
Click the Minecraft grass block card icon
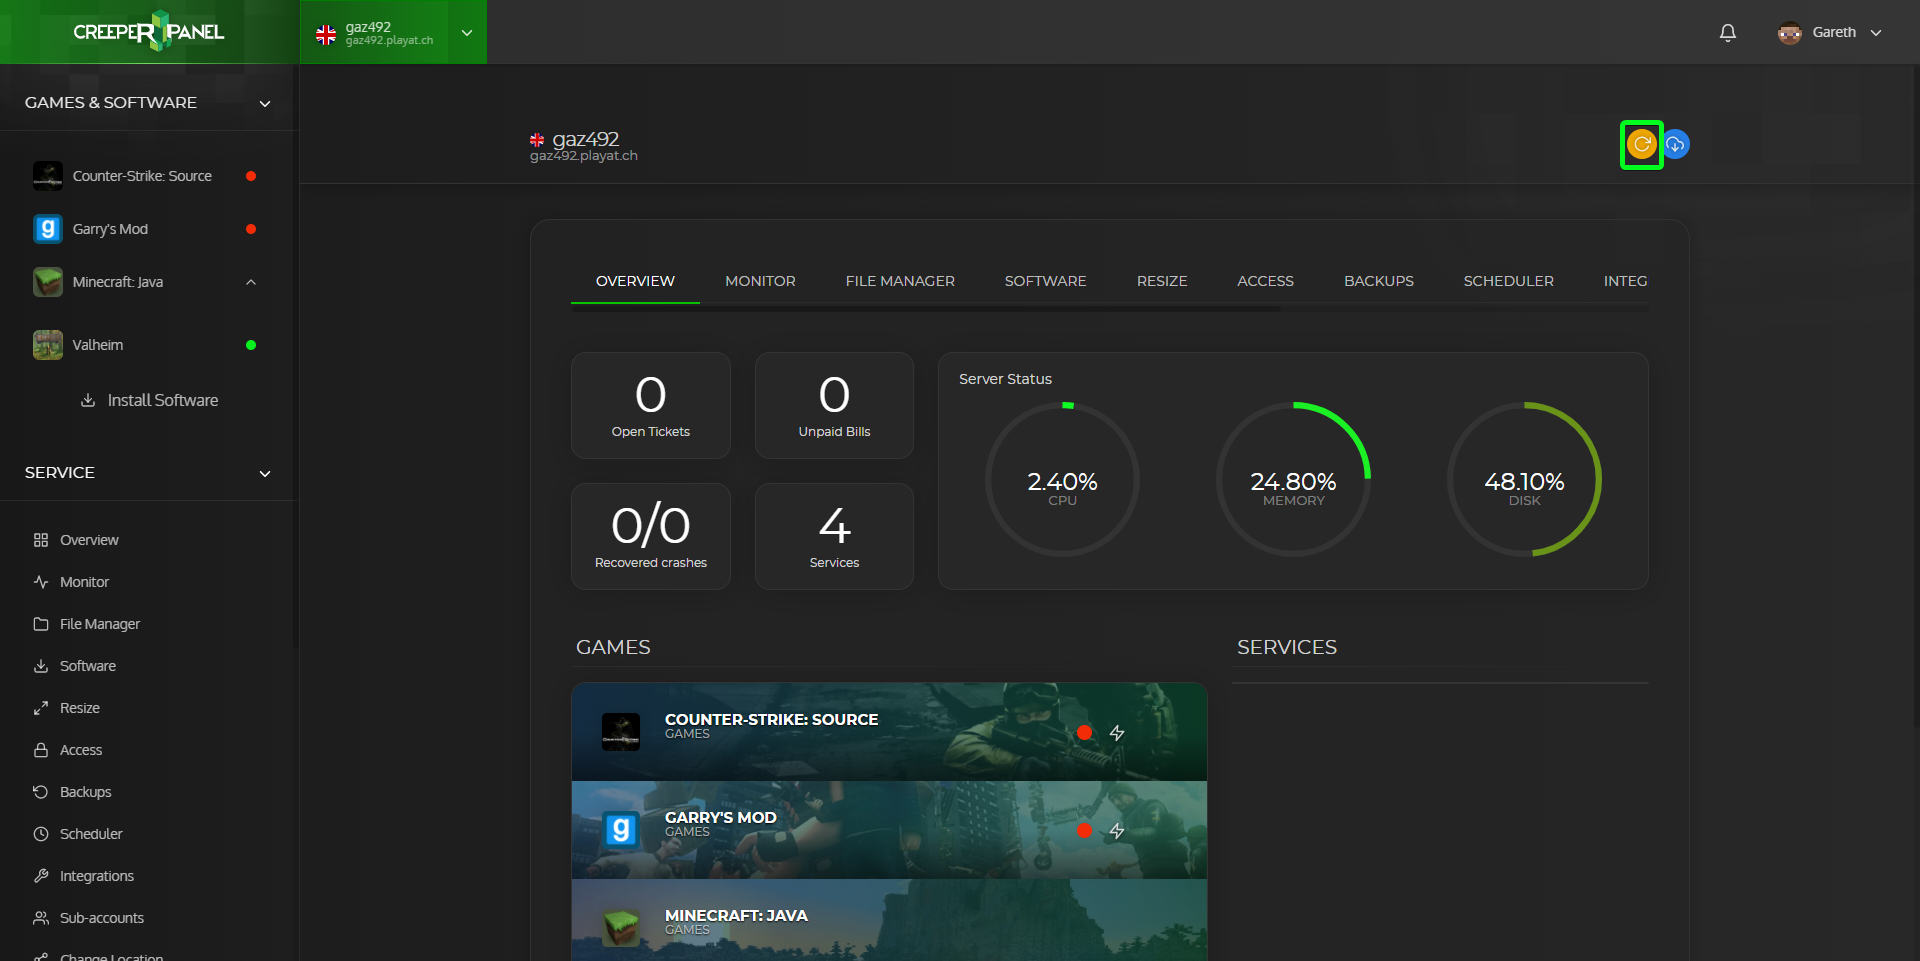pyautogui.click(x=621, y=928)
